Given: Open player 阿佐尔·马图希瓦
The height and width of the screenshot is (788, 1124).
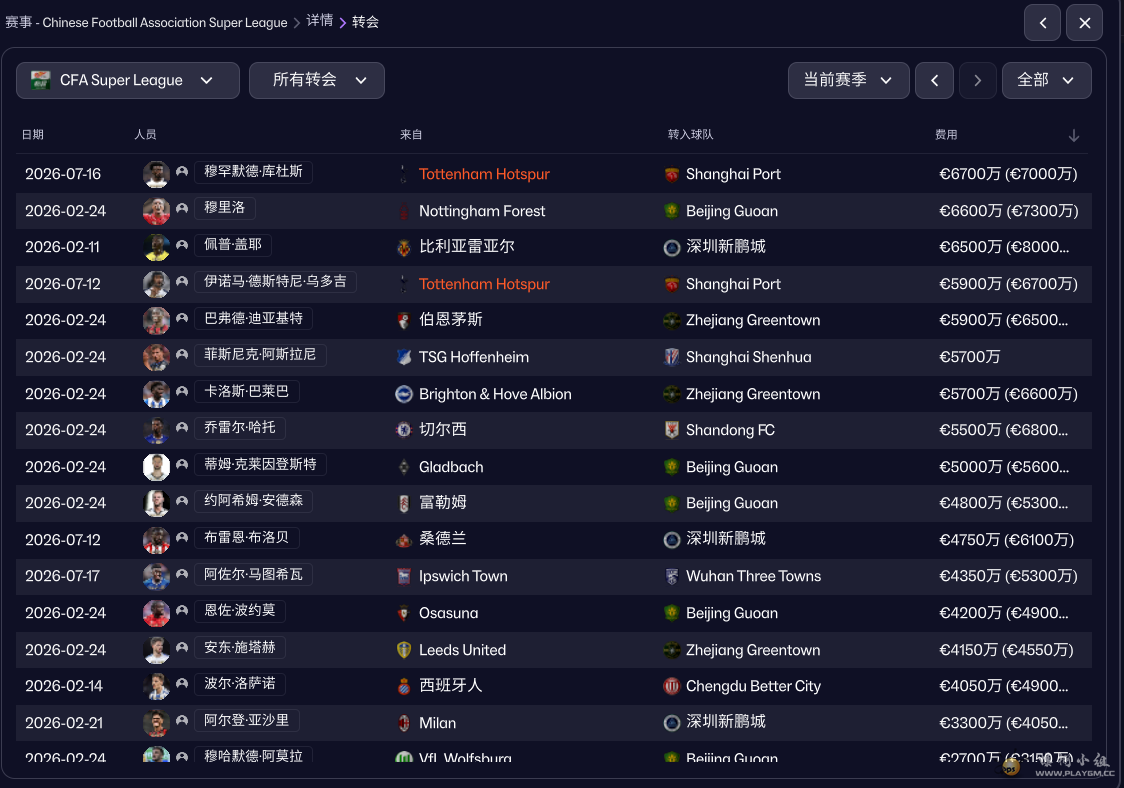Looking at the screenshot, I should click(253, 574).
